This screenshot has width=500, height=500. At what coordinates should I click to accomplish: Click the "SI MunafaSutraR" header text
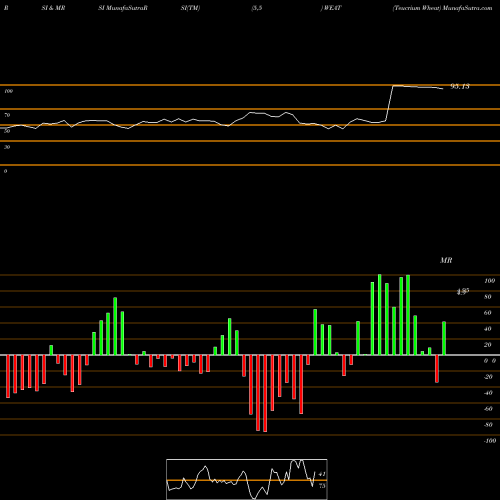pos(123,8)
